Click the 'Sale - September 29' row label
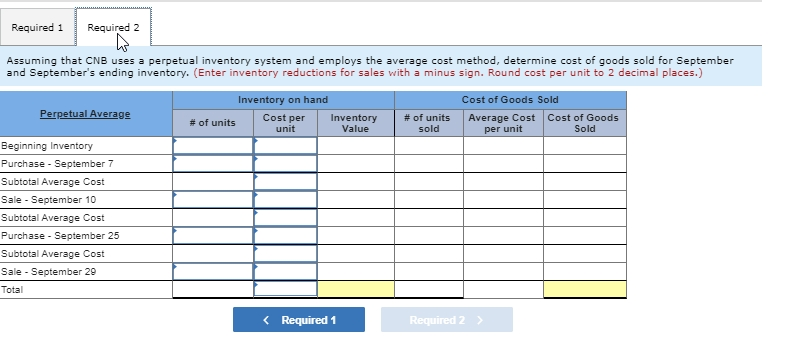The height and width of the screenshot is (360, 788). click(x=49, y=272)
